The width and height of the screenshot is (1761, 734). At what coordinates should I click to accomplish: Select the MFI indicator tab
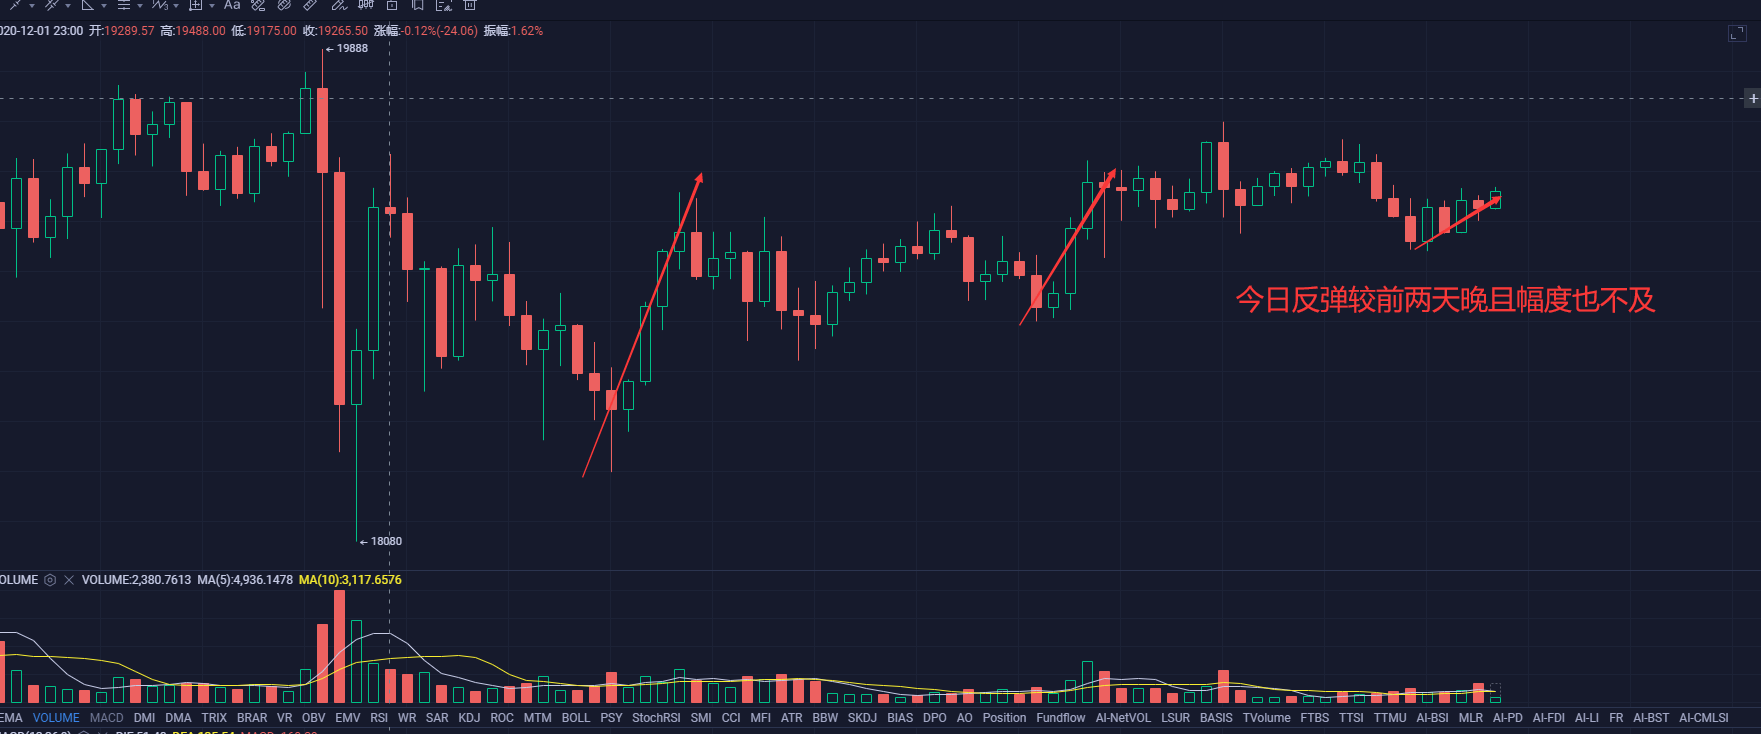click(x=761, y=718)
